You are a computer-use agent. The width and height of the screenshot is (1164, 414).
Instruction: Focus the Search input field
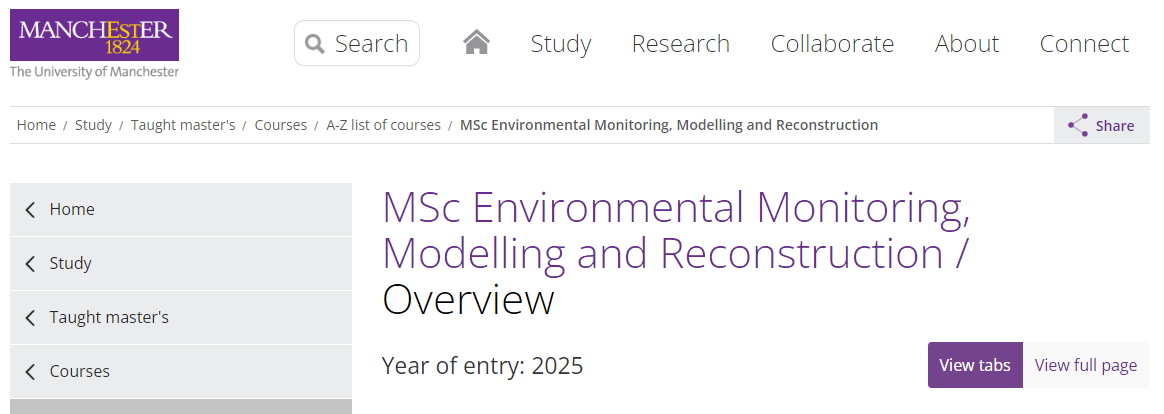coord(357,43)
